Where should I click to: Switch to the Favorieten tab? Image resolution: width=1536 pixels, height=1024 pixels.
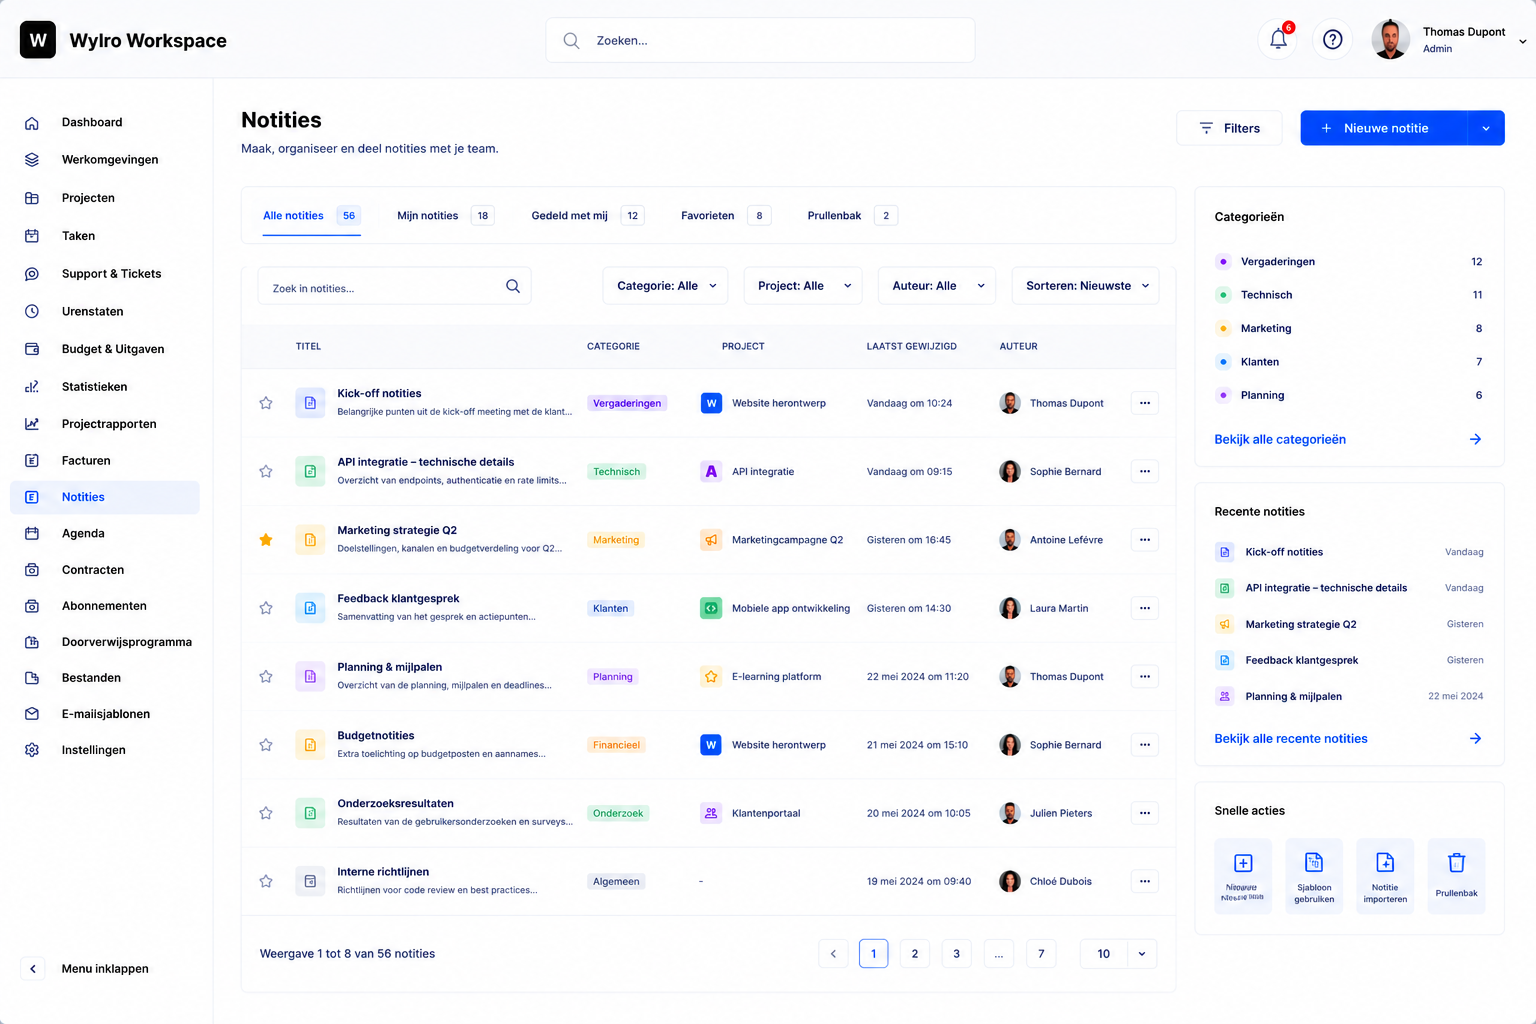[x=725, y=215]
